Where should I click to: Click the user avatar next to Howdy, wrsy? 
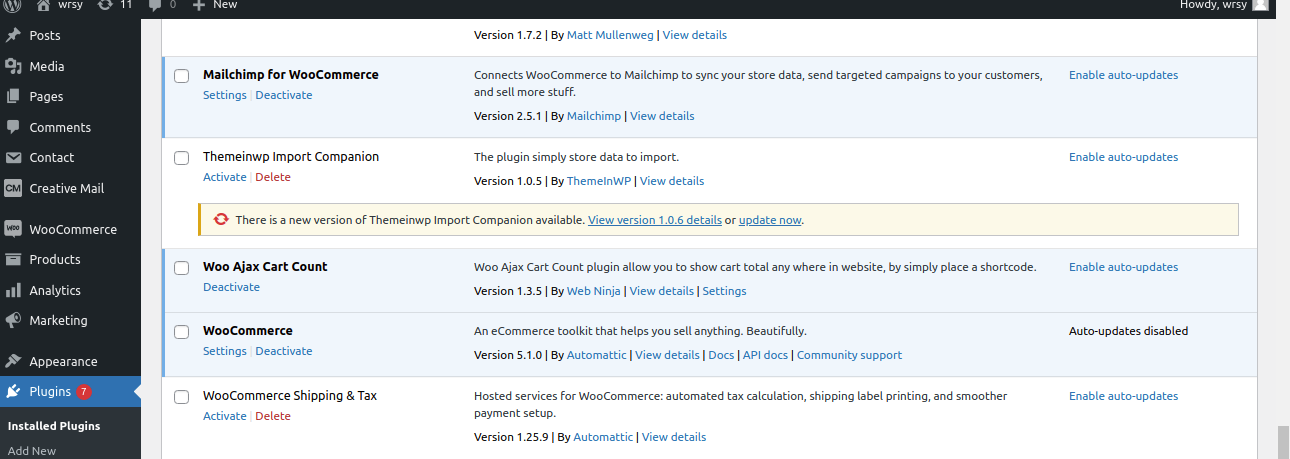[x=1260, y=4]
